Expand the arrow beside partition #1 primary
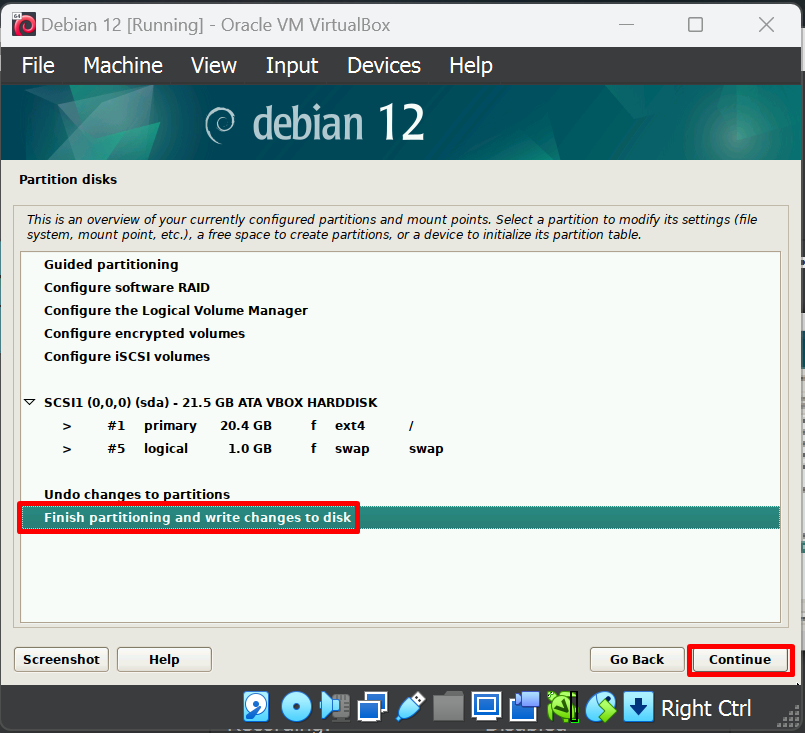Screen dimensions: 805x733 tap(67, 426)
